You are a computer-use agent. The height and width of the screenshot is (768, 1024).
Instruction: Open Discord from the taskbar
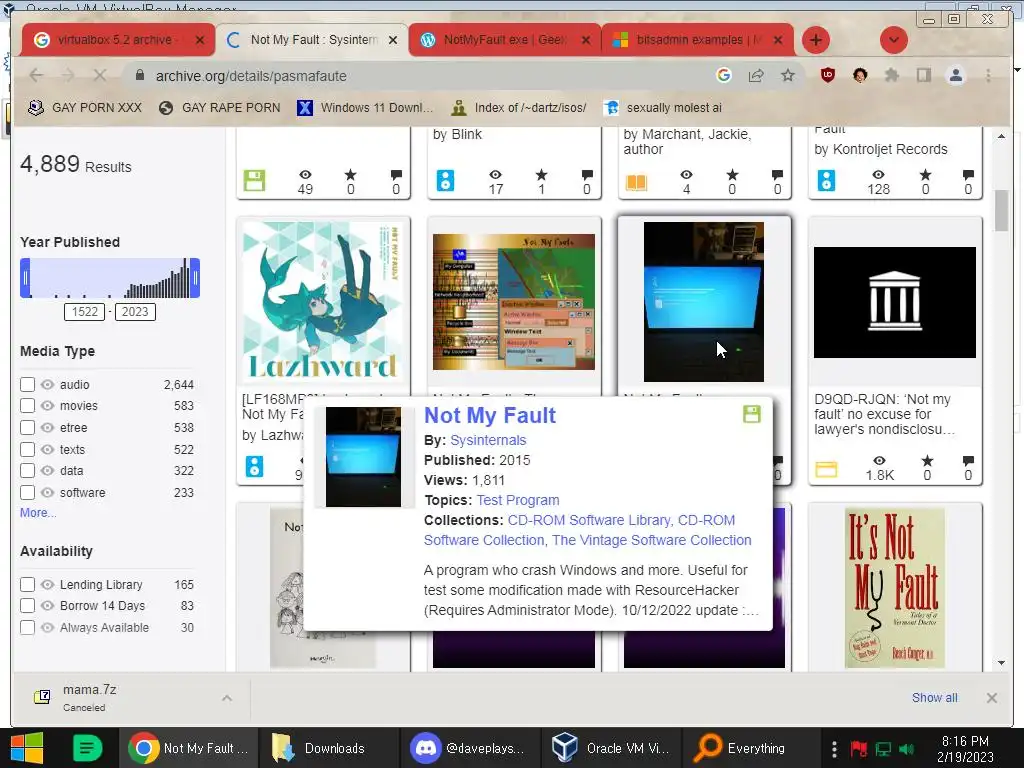coord(470,748)
